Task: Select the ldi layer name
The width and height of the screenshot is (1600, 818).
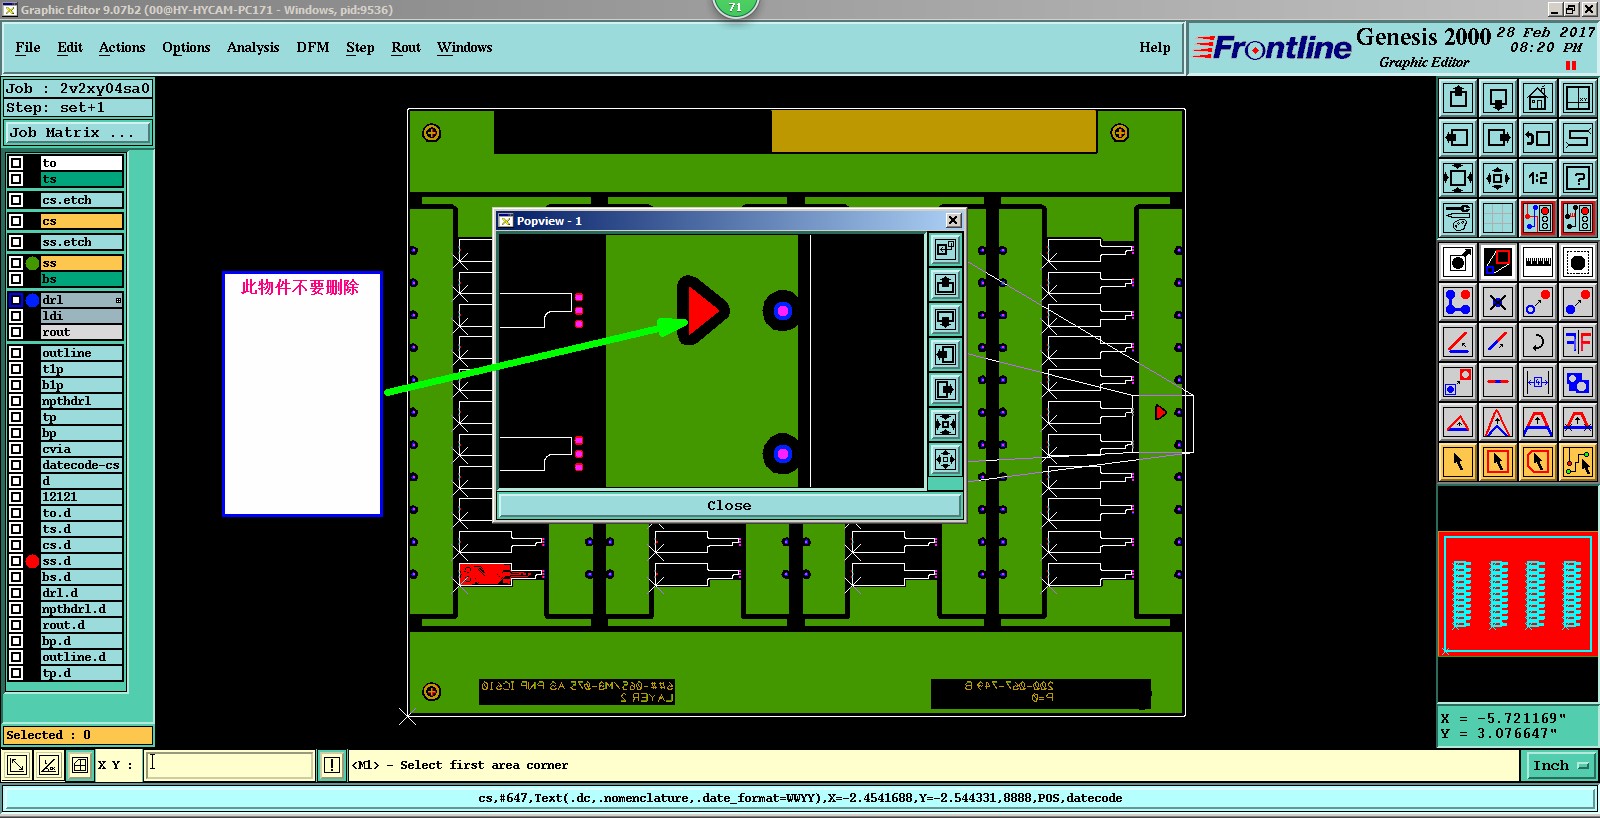Action: pos(82,316)
